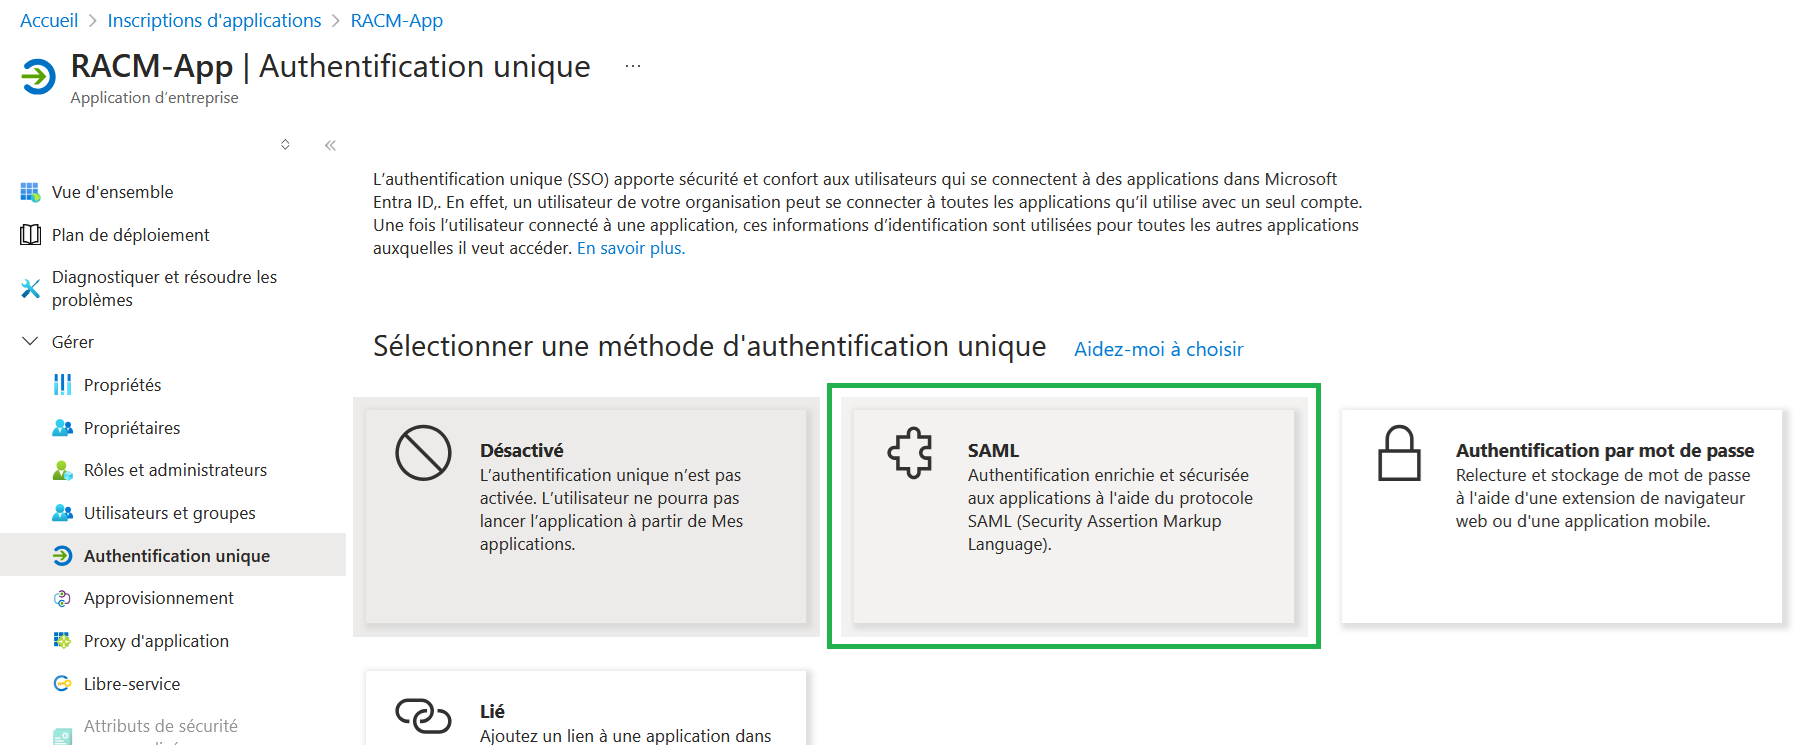This screenshot has height=745, width=1812.
Task: Click the Désactivé prohibited circle icon
Action: 423,453
